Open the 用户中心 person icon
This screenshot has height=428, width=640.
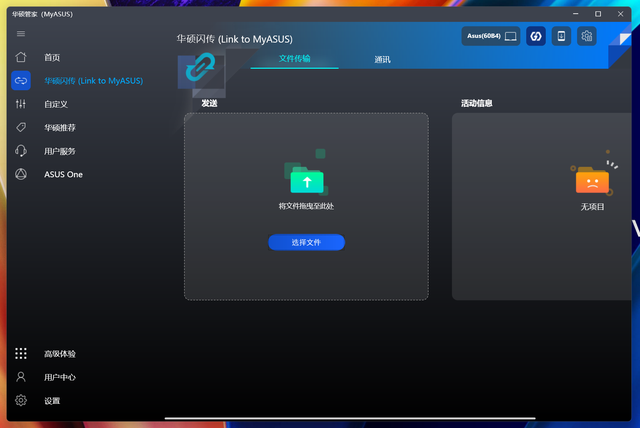click(x=21, y=377)
